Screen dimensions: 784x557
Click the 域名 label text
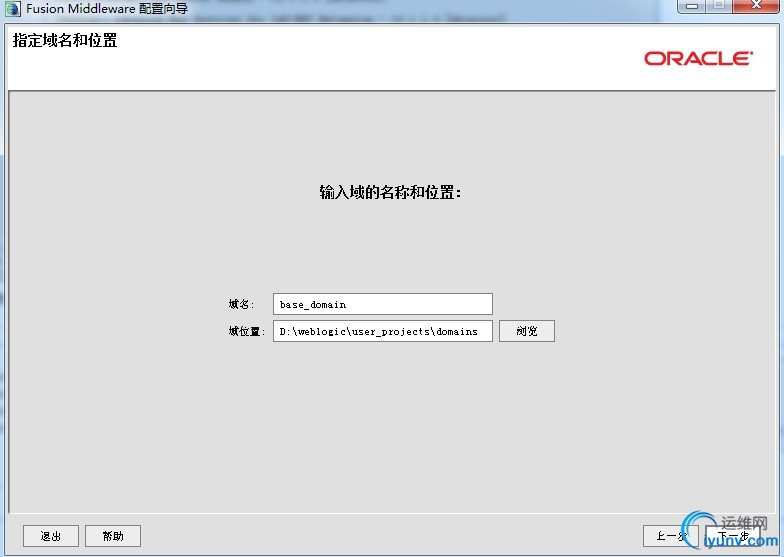(242, 304)
